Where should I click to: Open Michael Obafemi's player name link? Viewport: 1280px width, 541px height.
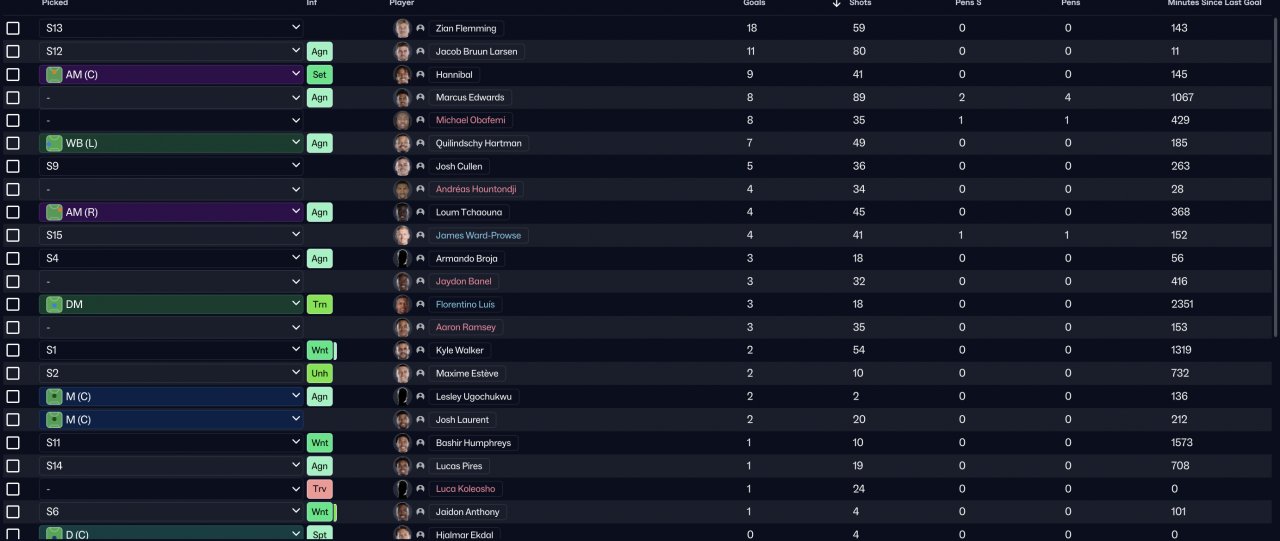(471, 120)
